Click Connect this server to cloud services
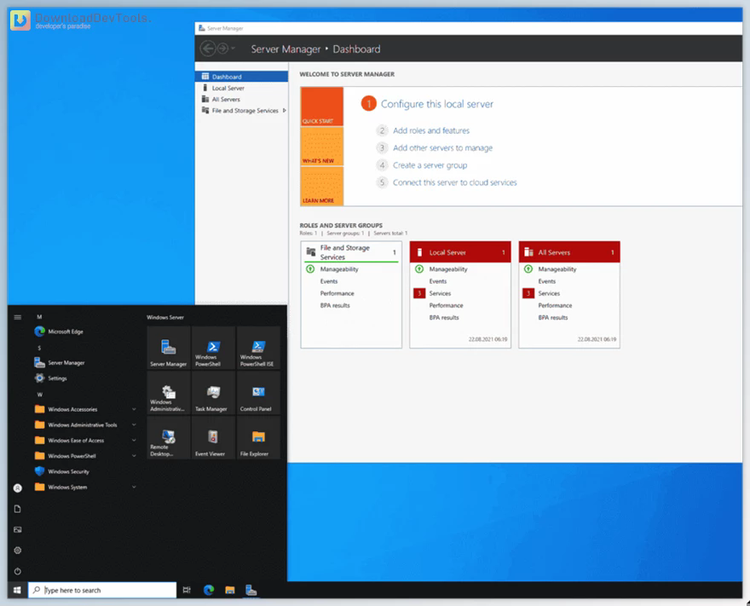Screen dimensions: 750x606 [x=455, y=182]
